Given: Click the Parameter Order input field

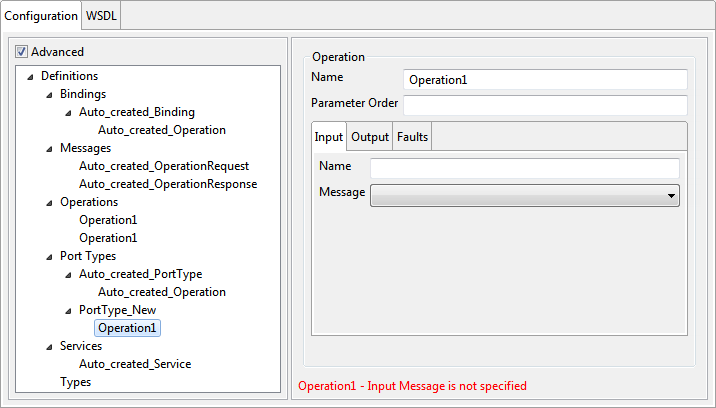Looking at the screenshot, I should coord(545,105).
